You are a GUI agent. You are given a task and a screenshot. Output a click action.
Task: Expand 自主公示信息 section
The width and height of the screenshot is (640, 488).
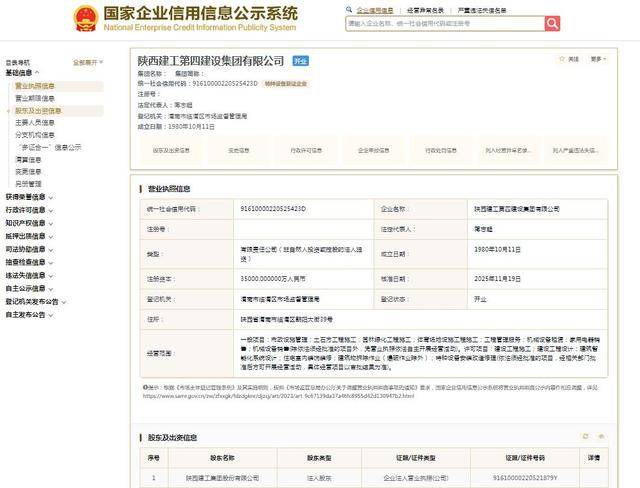29,288
